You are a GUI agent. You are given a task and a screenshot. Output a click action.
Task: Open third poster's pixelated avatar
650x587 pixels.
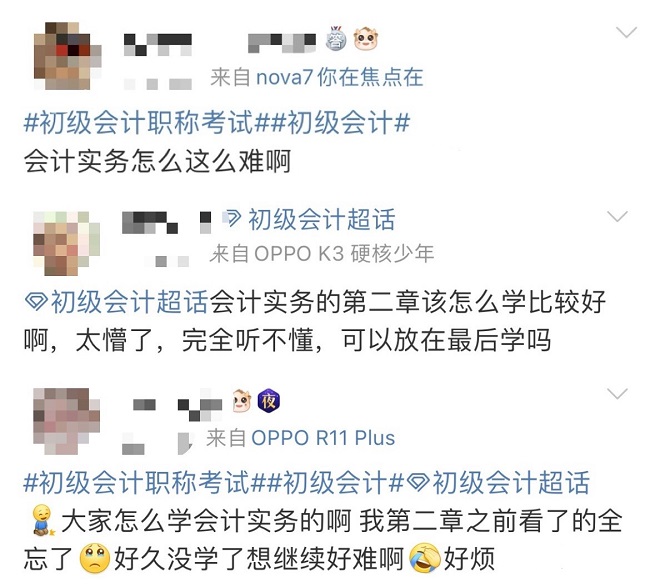pos(66,421)
